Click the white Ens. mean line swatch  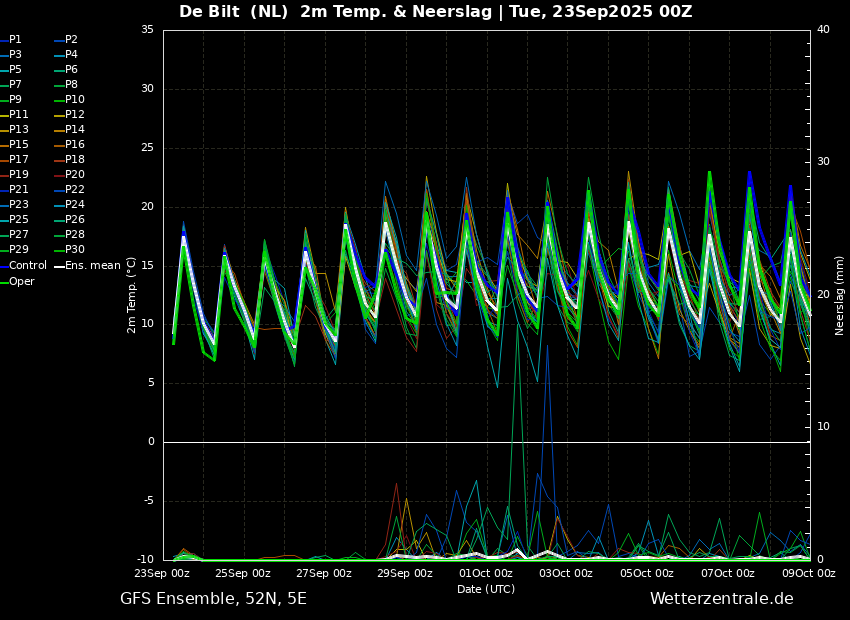tap(59, 266)
